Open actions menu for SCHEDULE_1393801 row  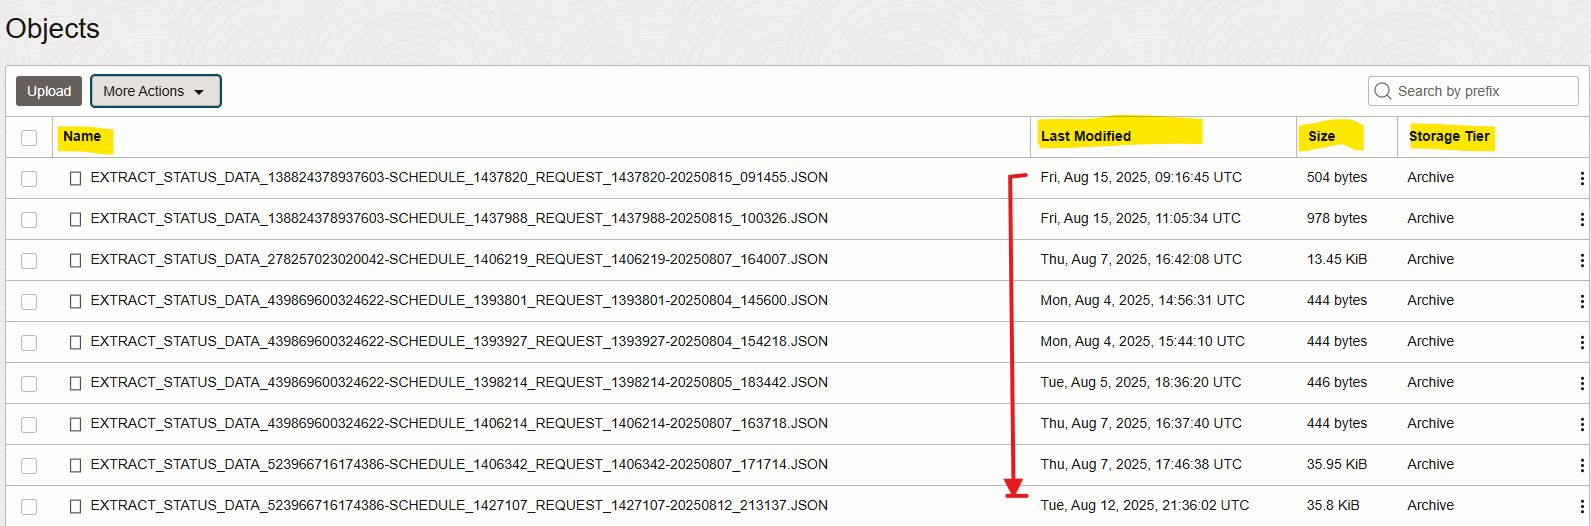[x=1582, y=301]
